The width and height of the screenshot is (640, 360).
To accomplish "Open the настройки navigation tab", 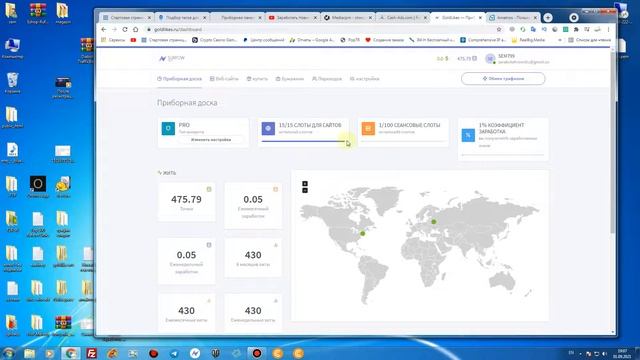I will pyautogui.click(x=364, y=79).
